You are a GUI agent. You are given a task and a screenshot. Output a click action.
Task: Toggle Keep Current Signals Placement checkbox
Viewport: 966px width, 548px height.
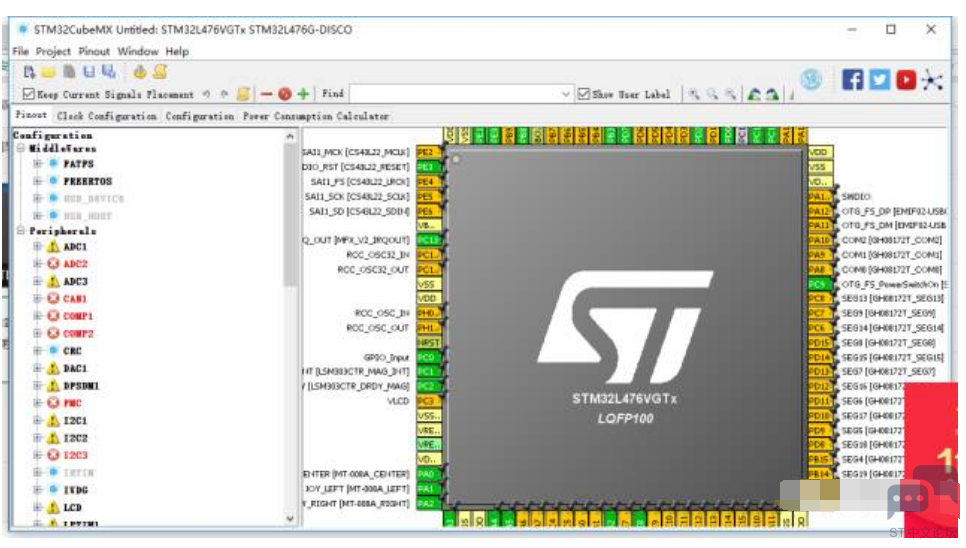pos(28,94)
